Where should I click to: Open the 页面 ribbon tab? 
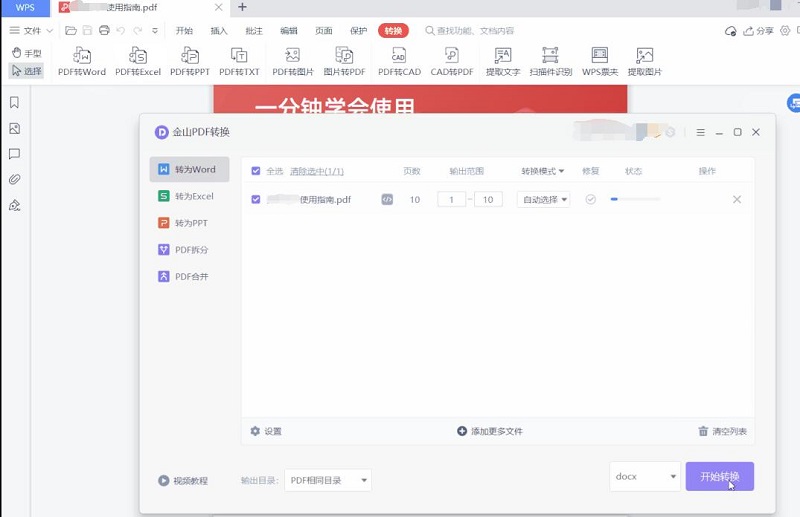[x=323, y=31]
